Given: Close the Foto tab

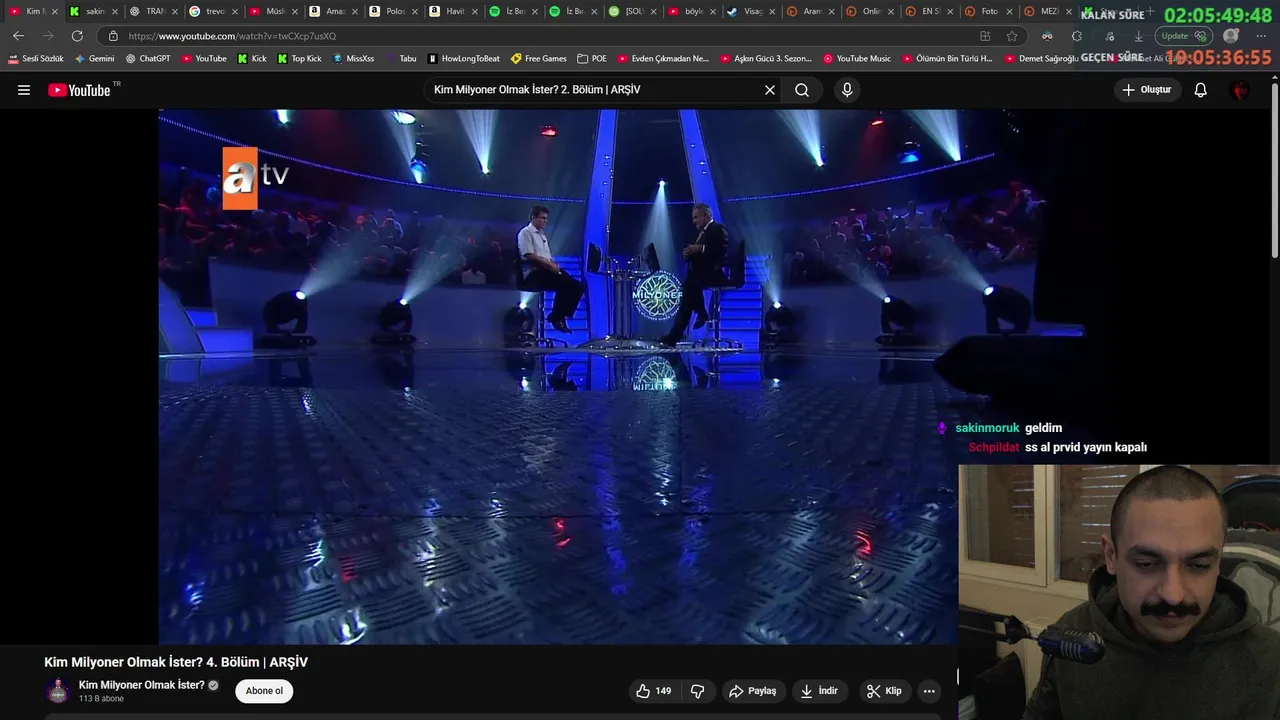Looking at the screenshot, I should coord(1010,11).
